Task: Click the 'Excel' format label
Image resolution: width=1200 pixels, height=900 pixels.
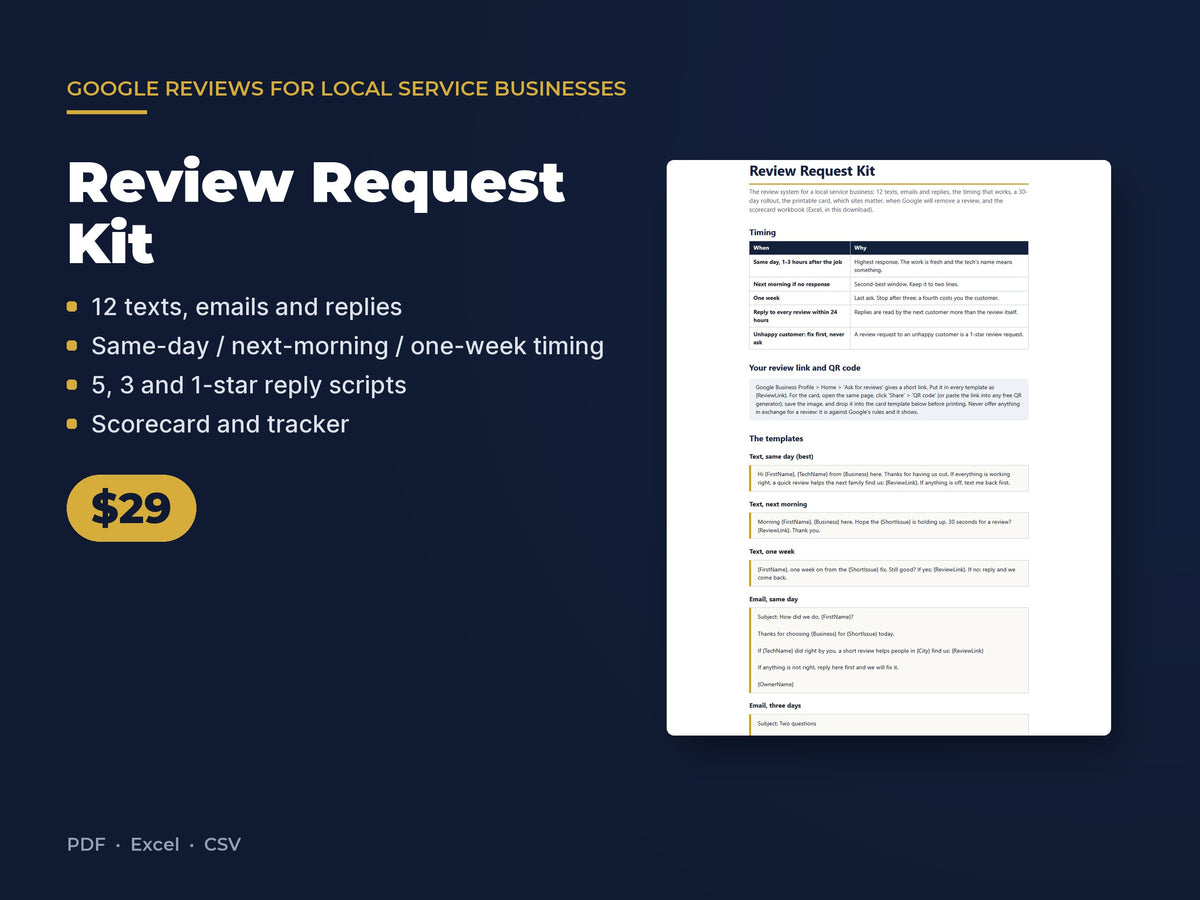Action: [155, 844]
